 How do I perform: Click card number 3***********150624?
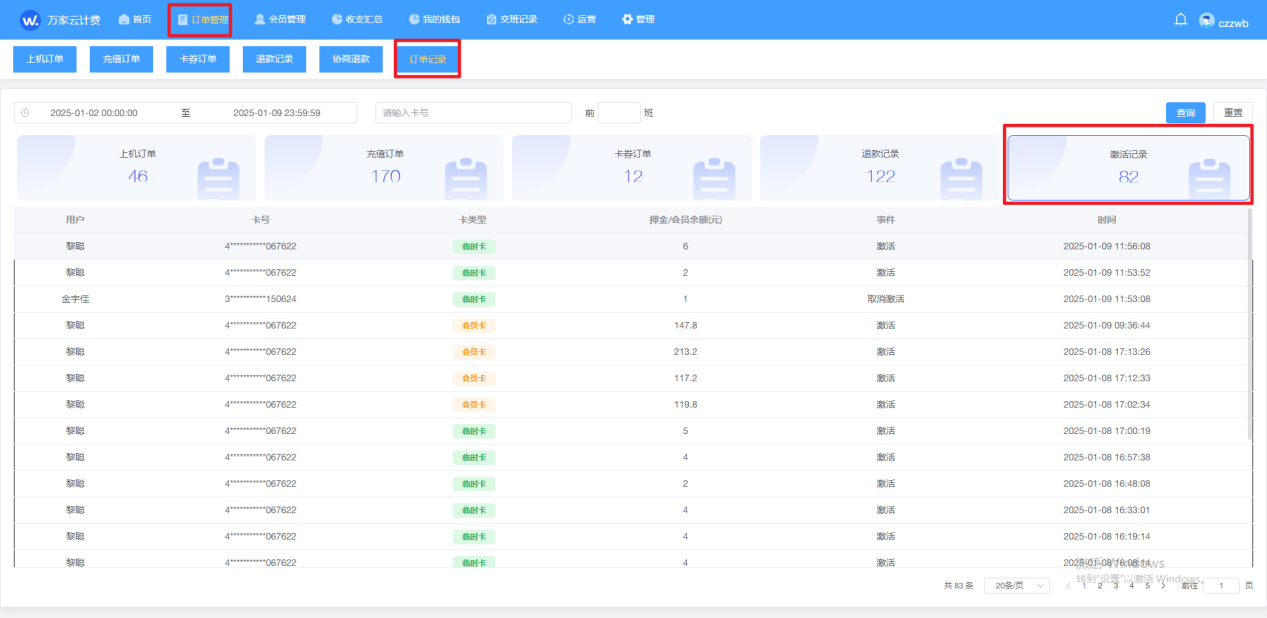[x=261, y=298]
